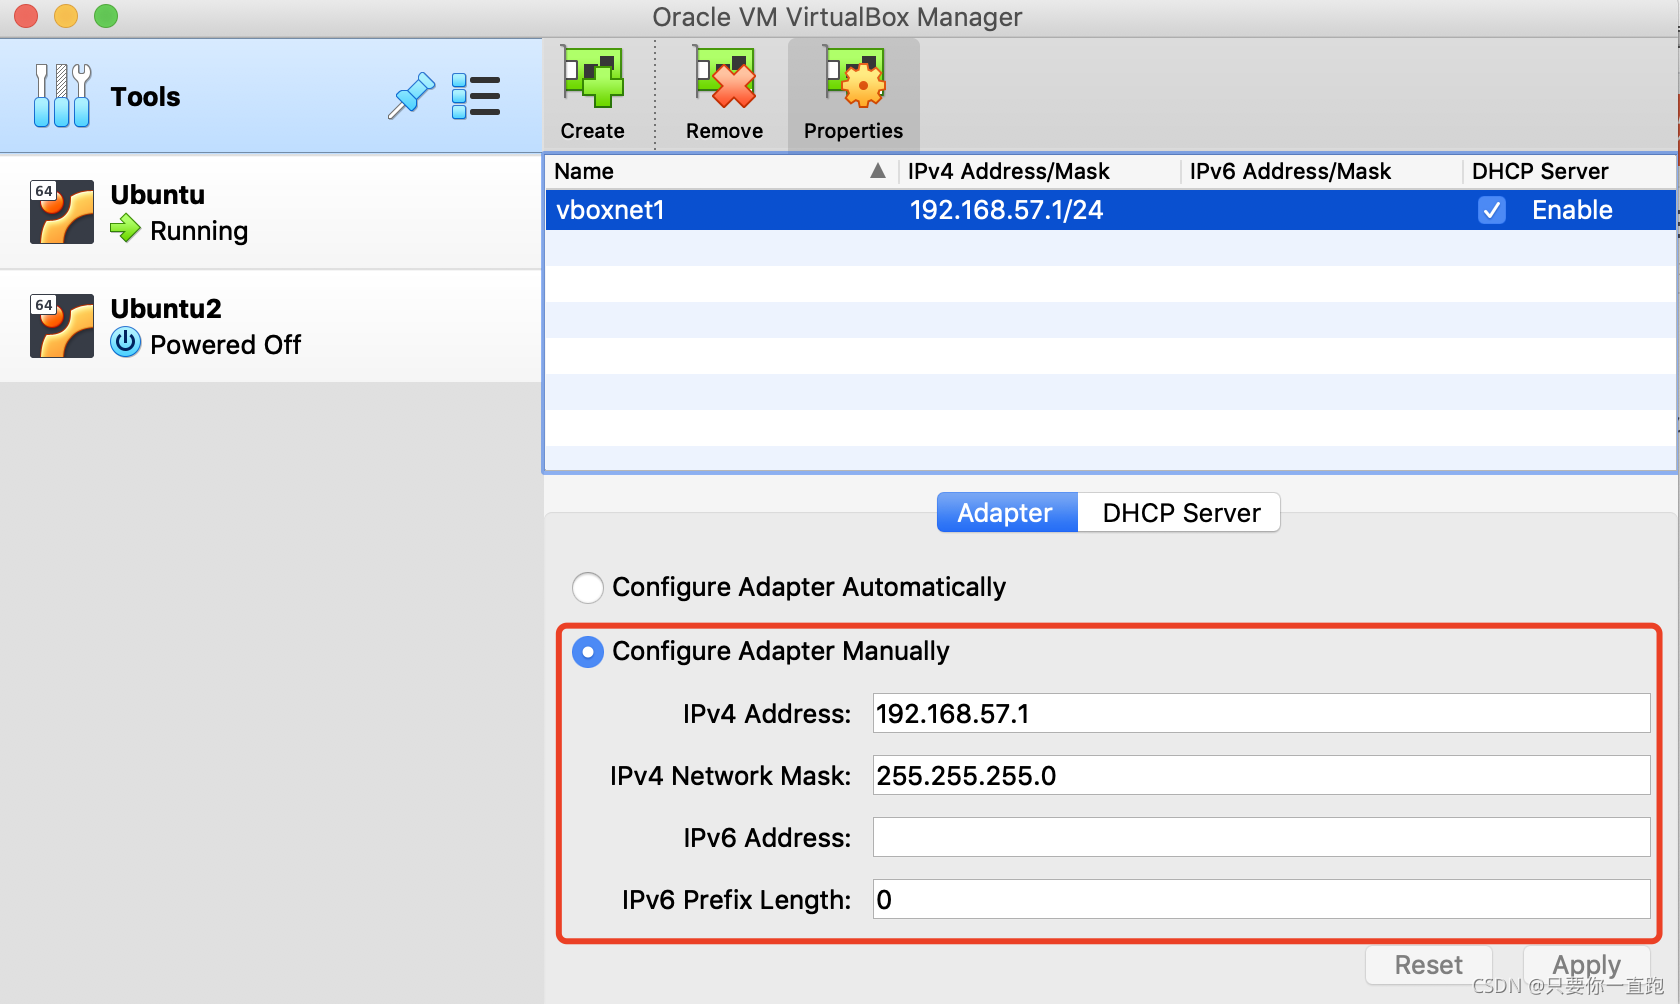Focus the IPv4 Address field

pyautogui.click(x=1261, y=713)
